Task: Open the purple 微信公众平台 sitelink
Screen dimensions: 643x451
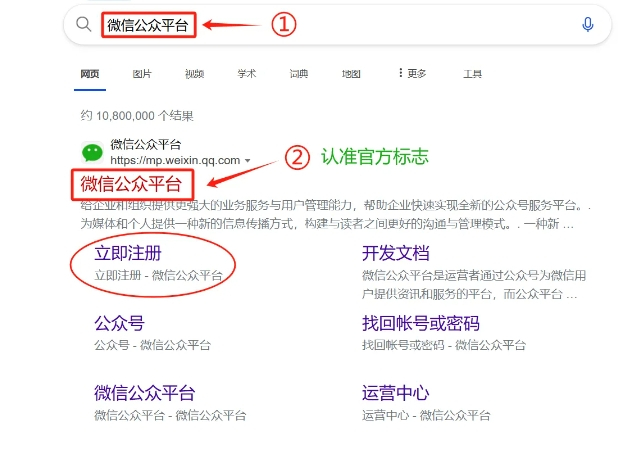Action: pyautogui.click(x=144, y=393)
